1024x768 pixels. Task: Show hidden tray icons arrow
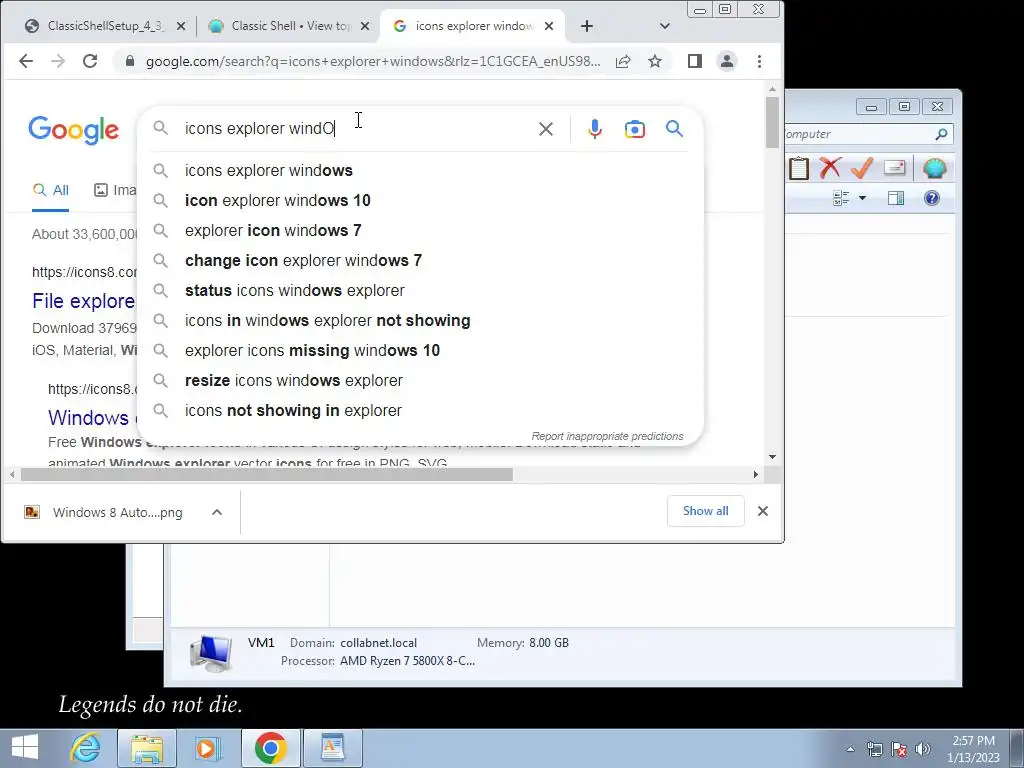click(850, 749)
